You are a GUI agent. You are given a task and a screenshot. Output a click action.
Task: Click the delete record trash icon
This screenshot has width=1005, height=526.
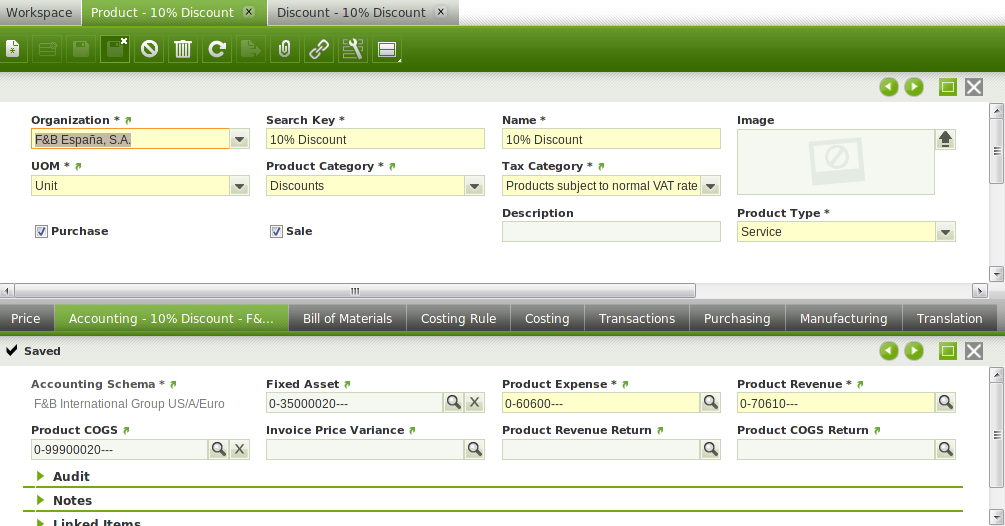click(183, 49)
